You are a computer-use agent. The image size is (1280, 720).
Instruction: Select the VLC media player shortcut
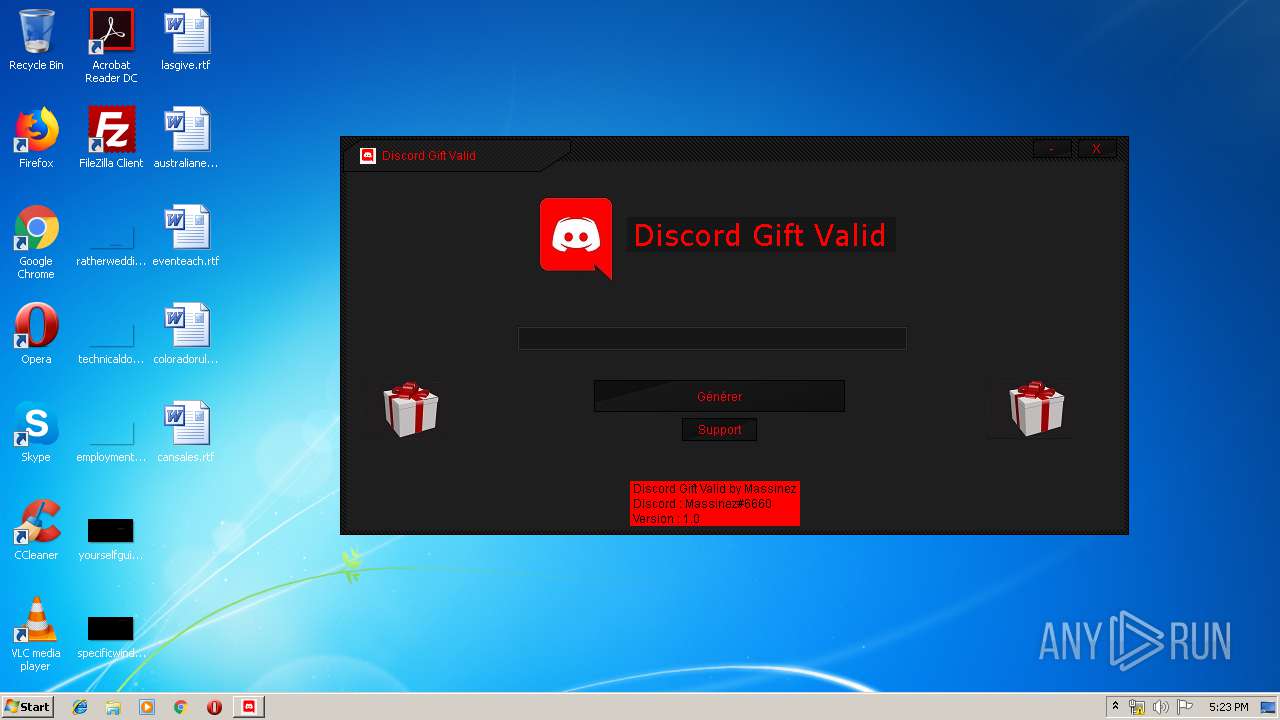[x=36, y=634]
